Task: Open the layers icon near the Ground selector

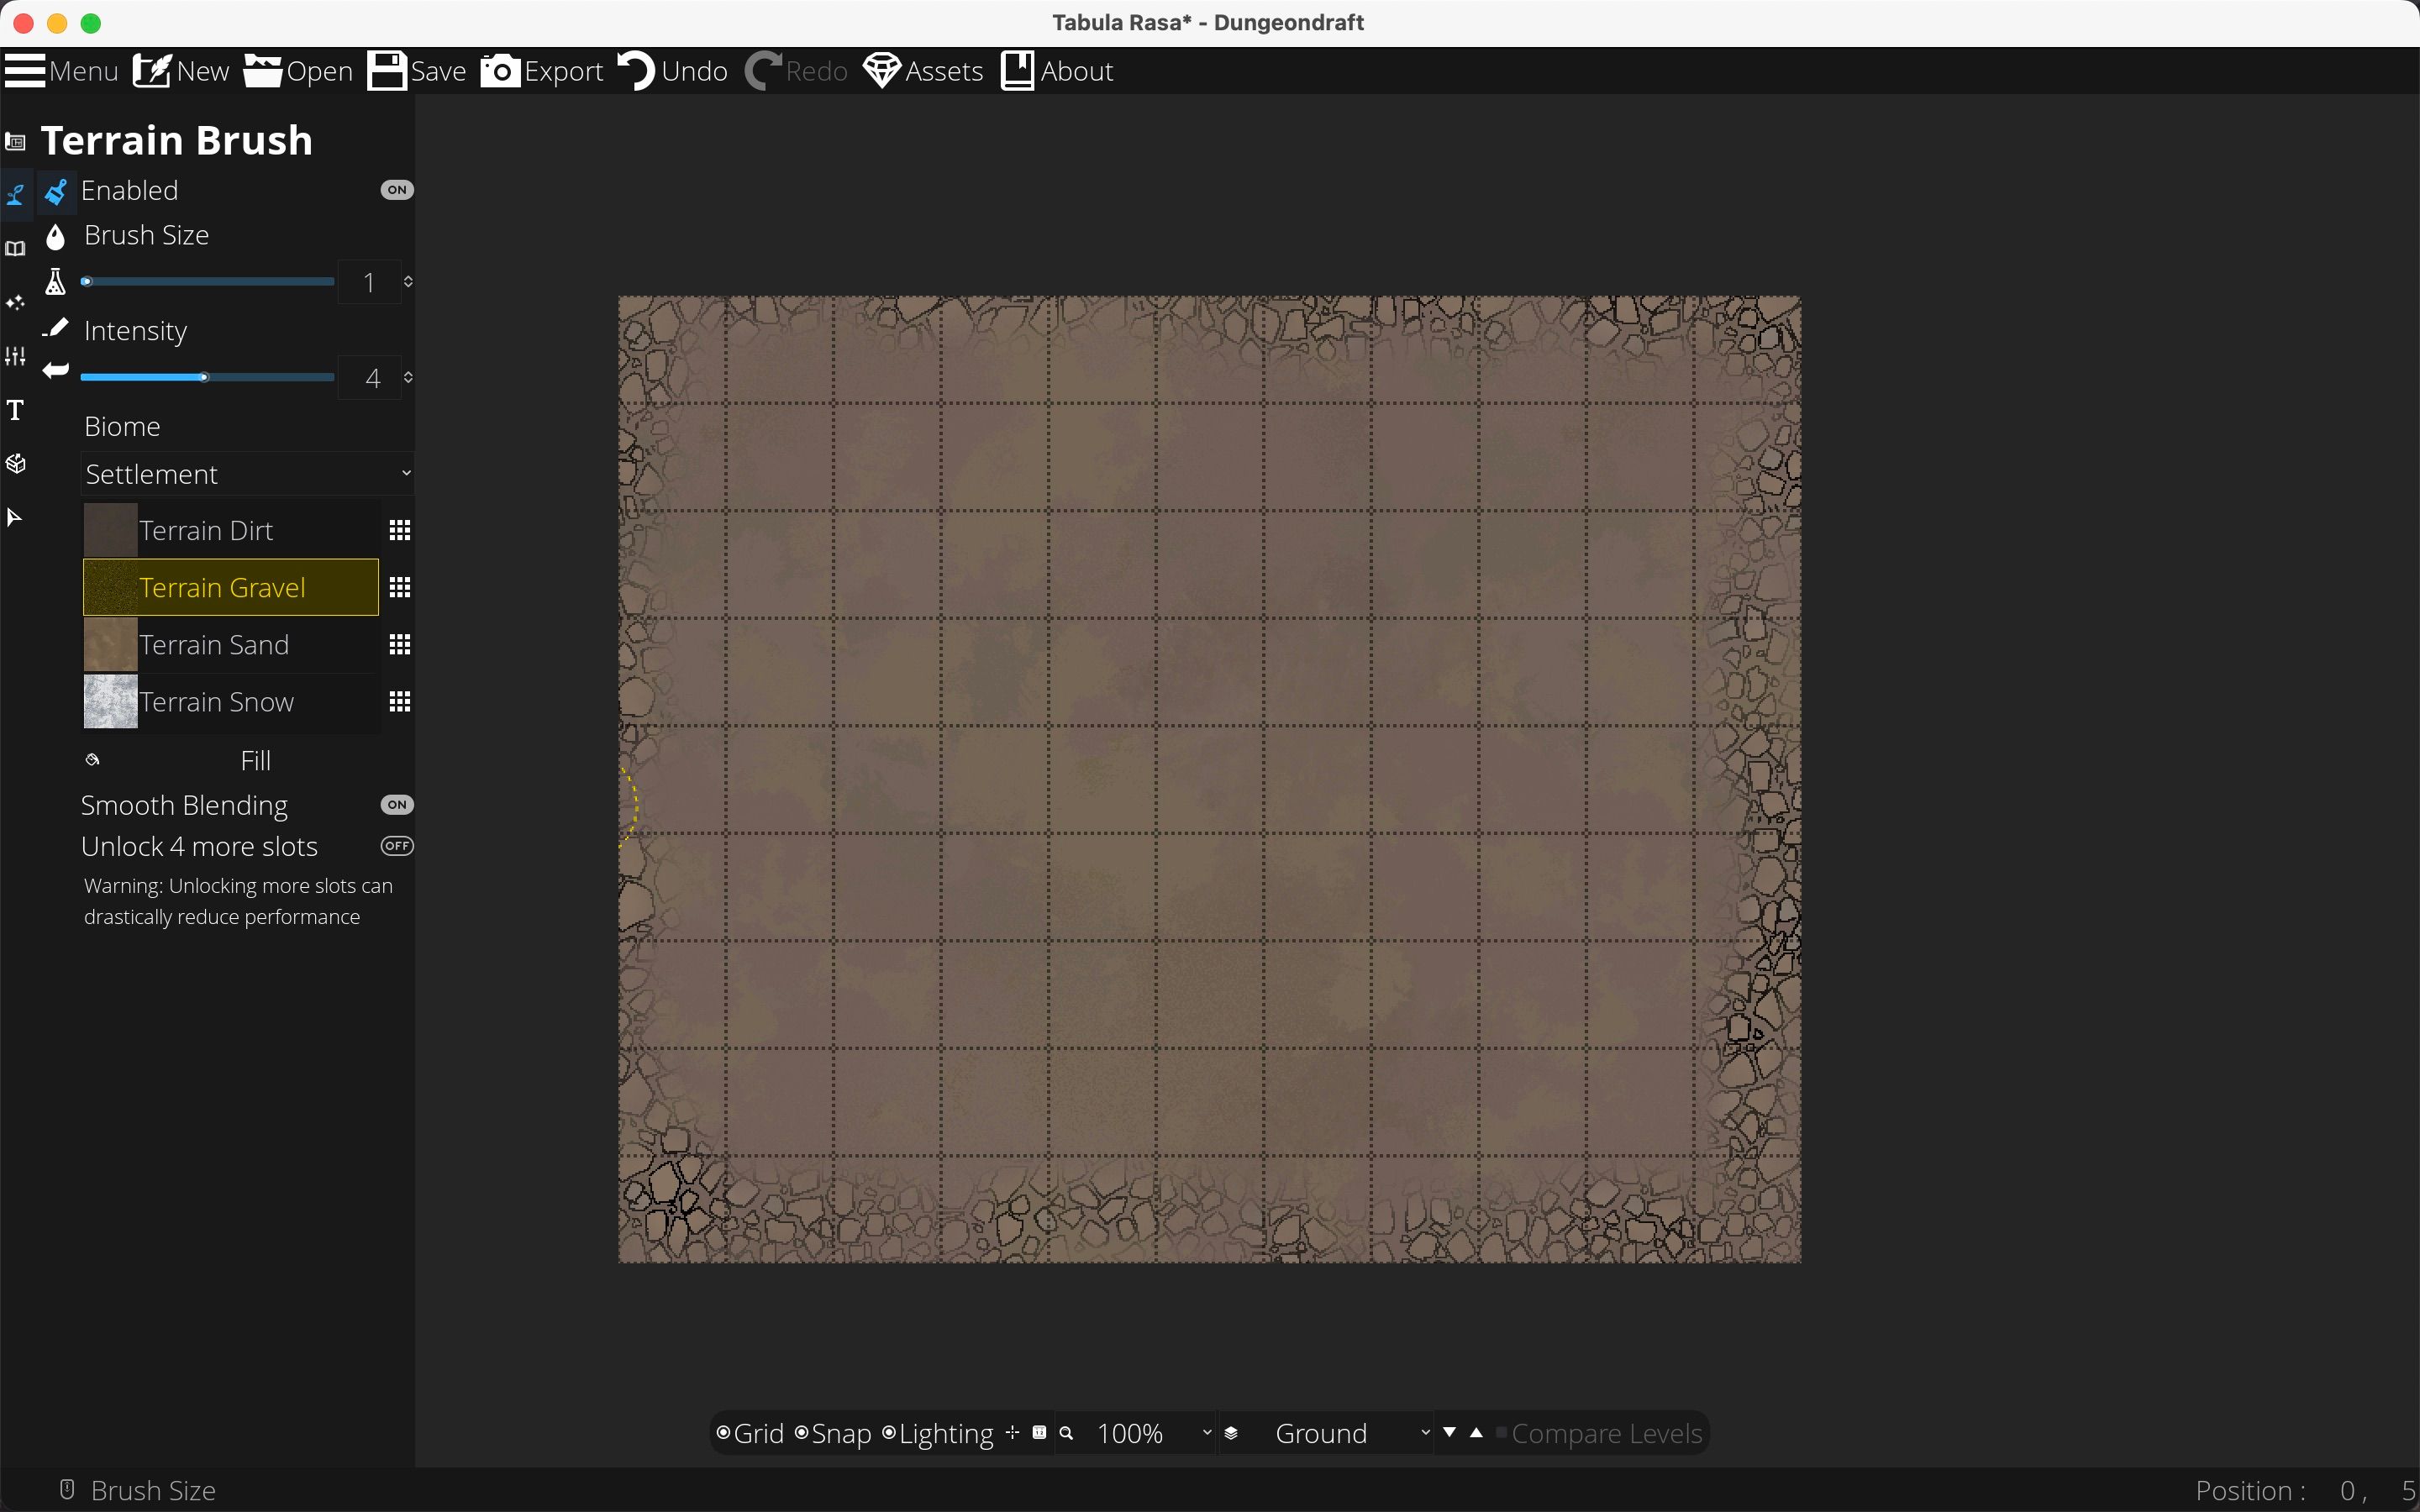Action: point(1230,1432)
